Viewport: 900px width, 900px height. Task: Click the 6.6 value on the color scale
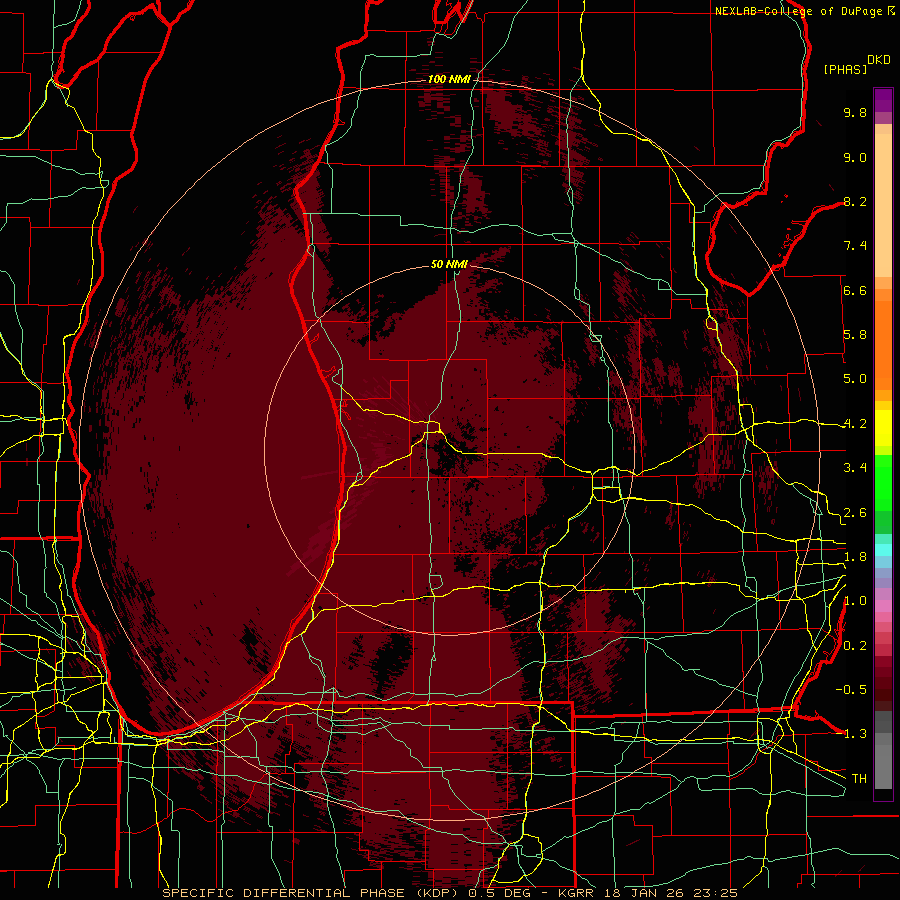tap(855, 290)
